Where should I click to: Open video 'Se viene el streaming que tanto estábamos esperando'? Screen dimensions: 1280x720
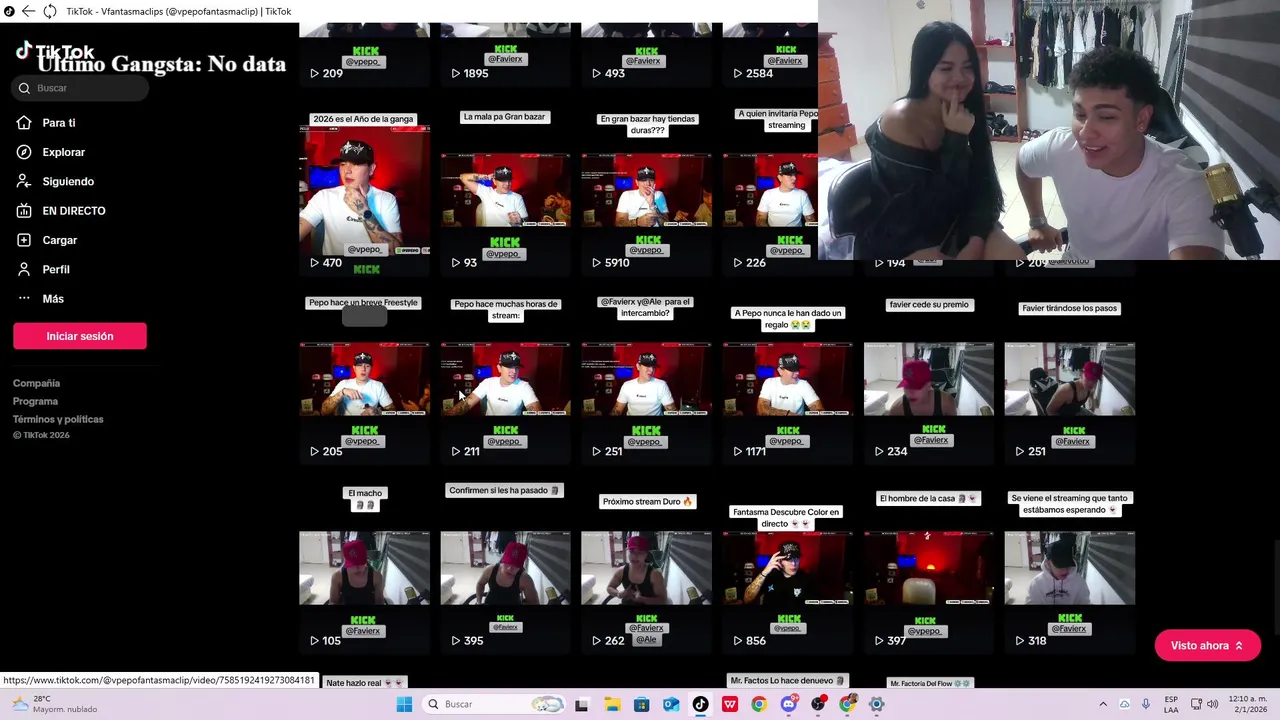(x=1069, y=568)
